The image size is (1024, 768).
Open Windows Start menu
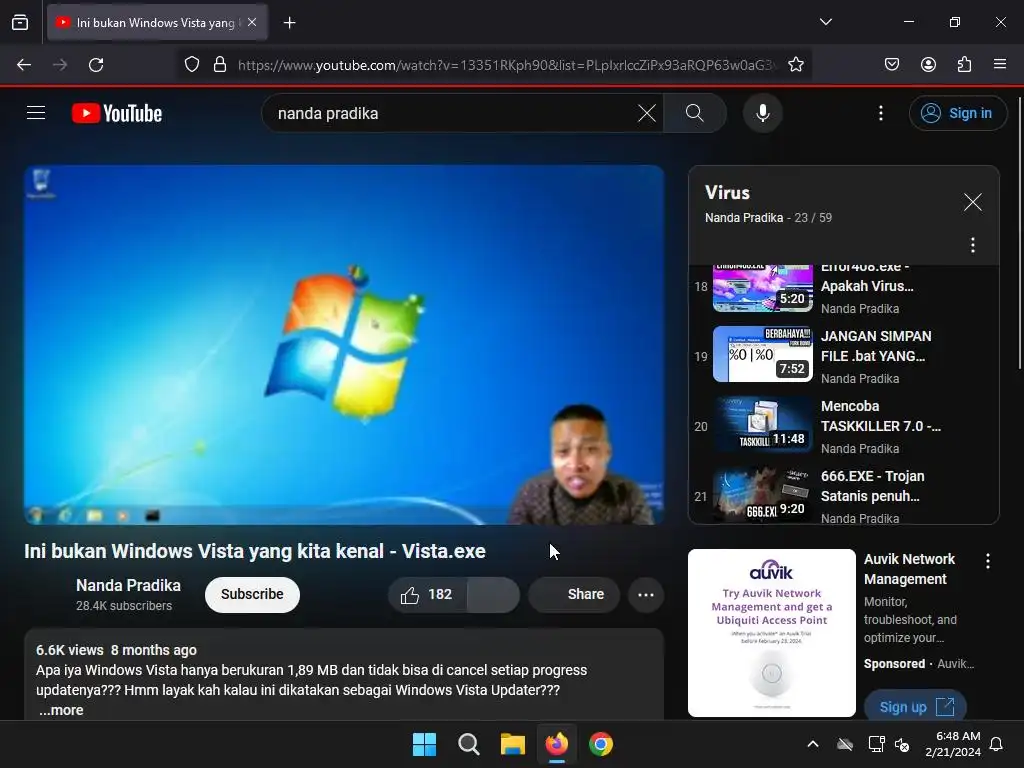coord(424,744)
